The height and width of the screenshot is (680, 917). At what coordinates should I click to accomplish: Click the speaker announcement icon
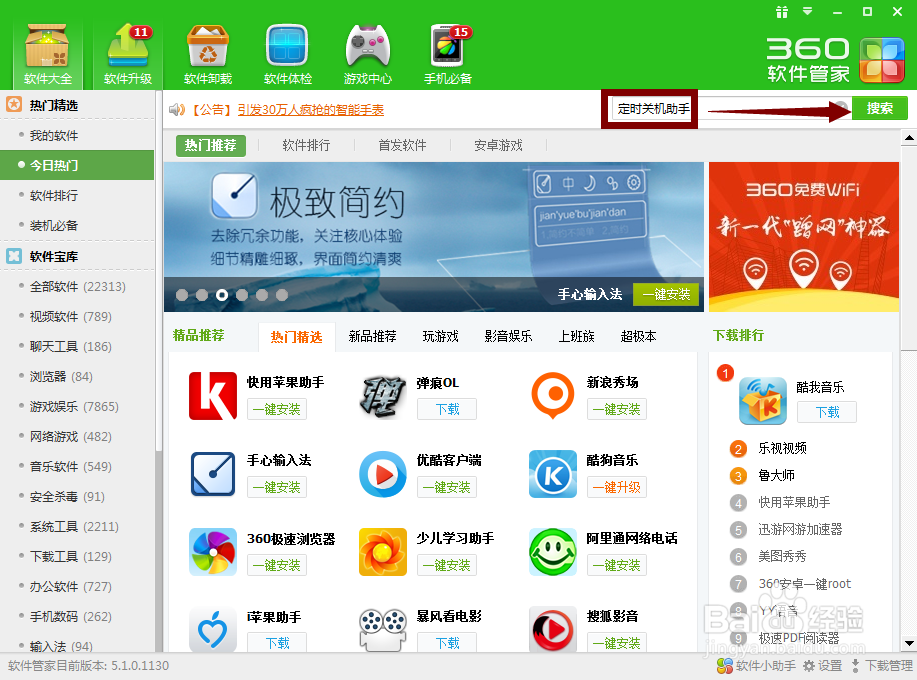(177, 109)
